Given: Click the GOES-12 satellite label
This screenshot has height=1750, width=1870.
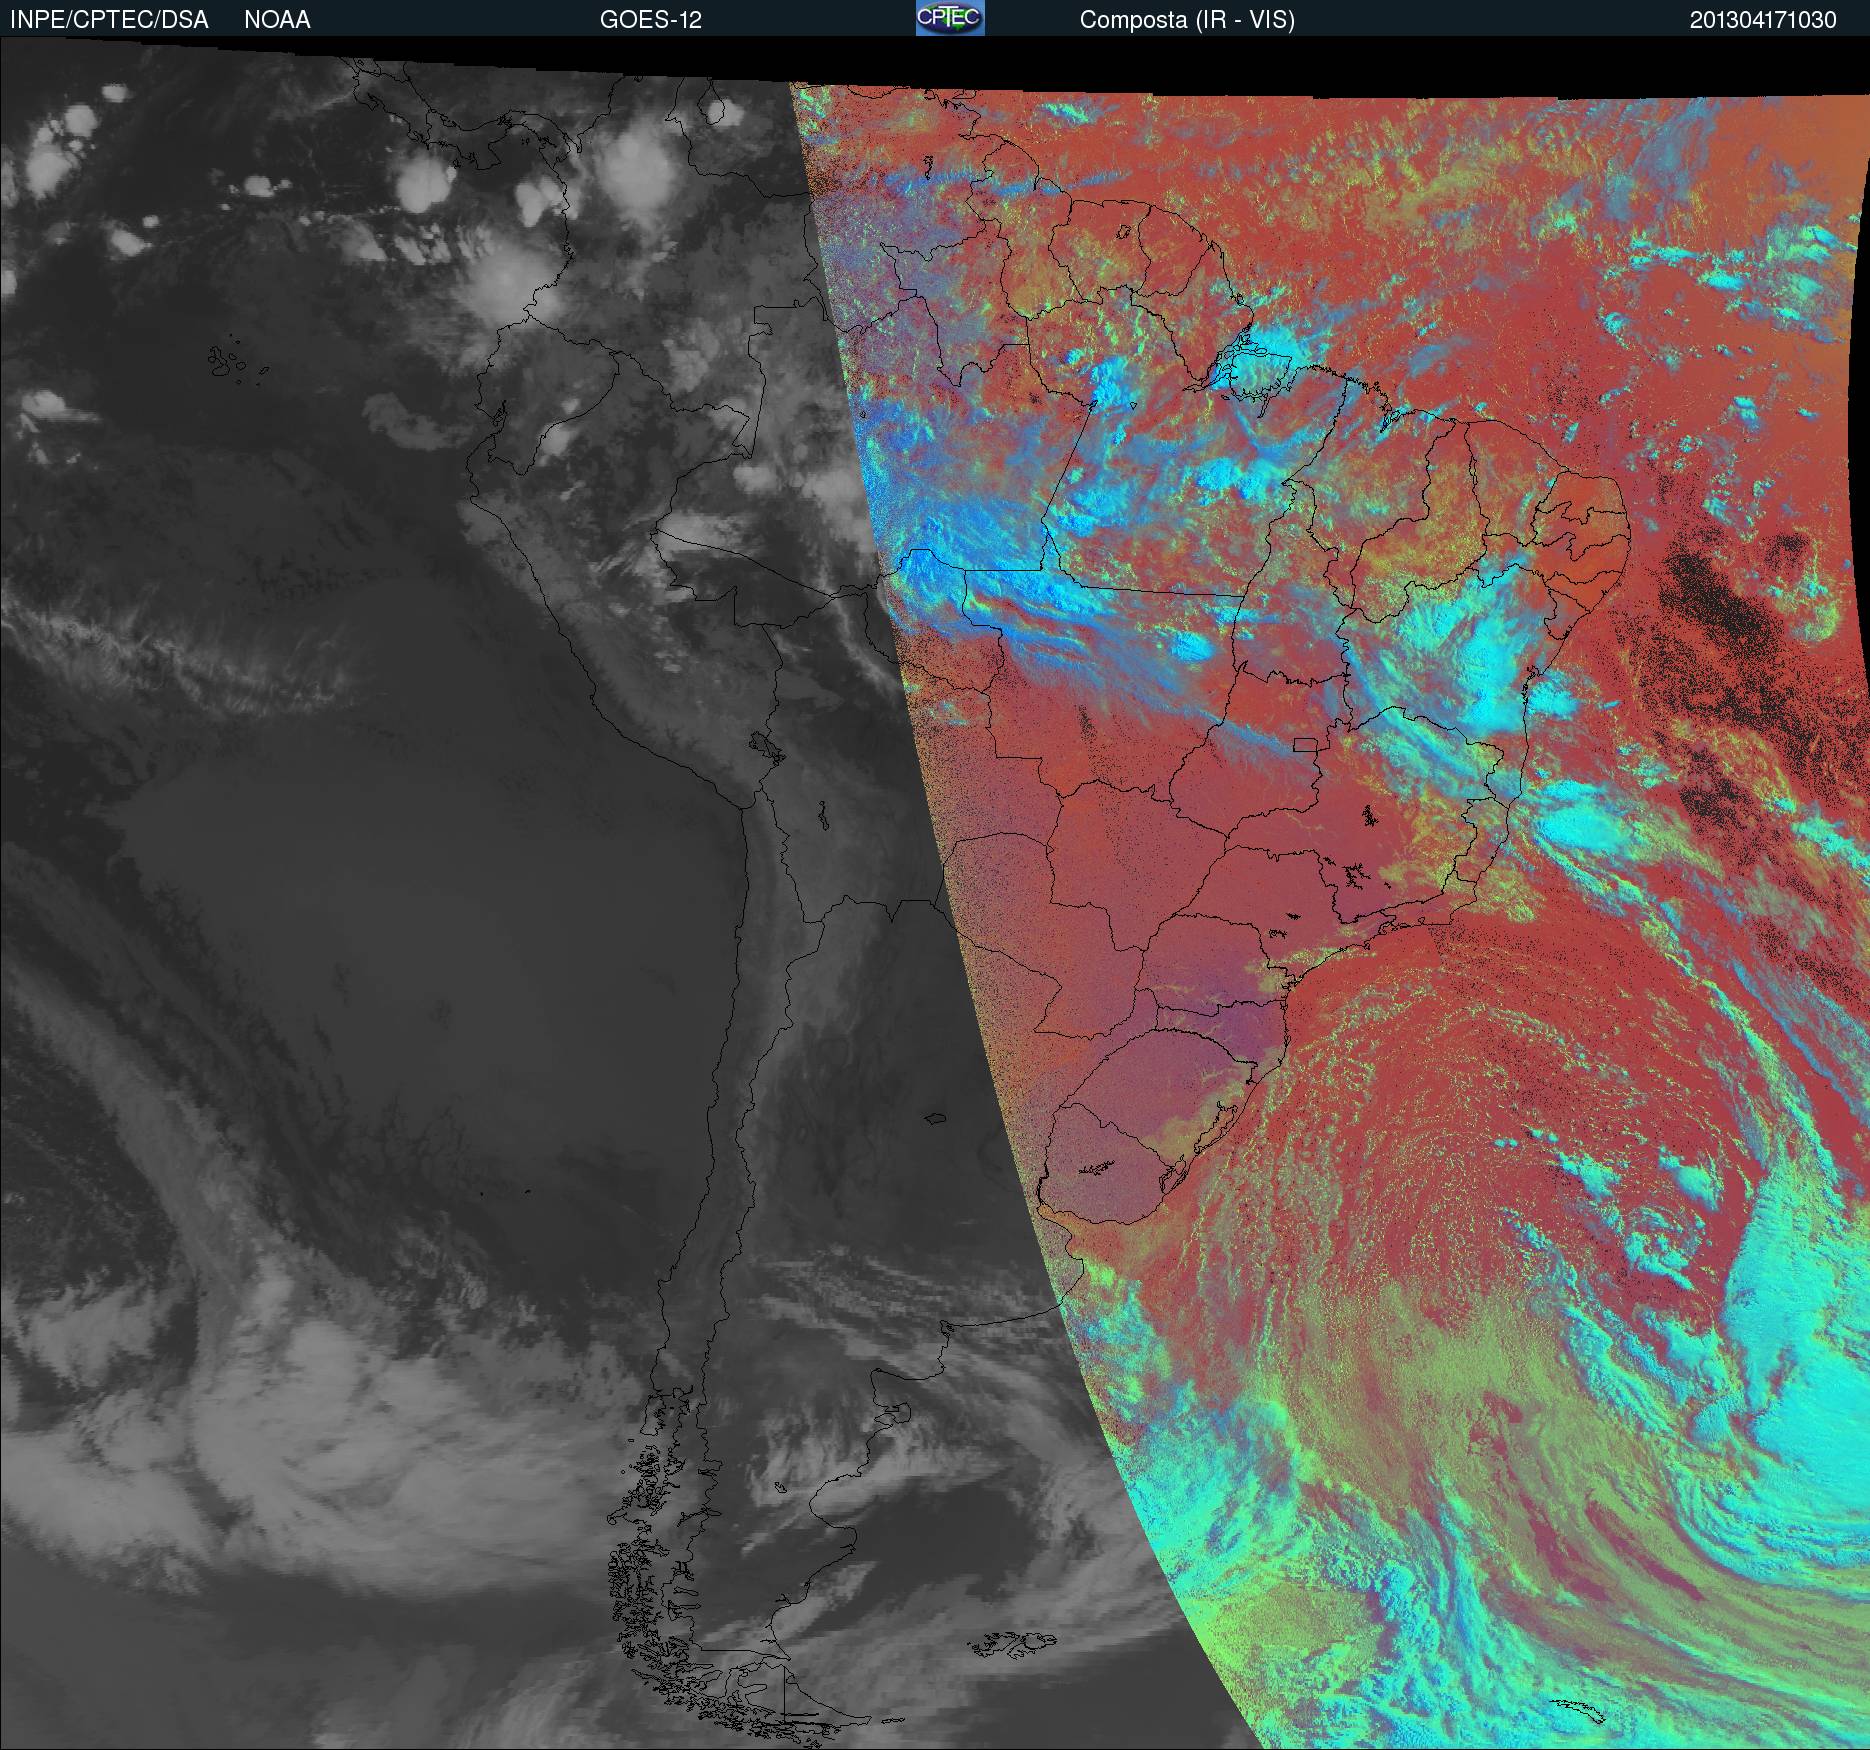Looking at the screenshot, I should [650, 20].
